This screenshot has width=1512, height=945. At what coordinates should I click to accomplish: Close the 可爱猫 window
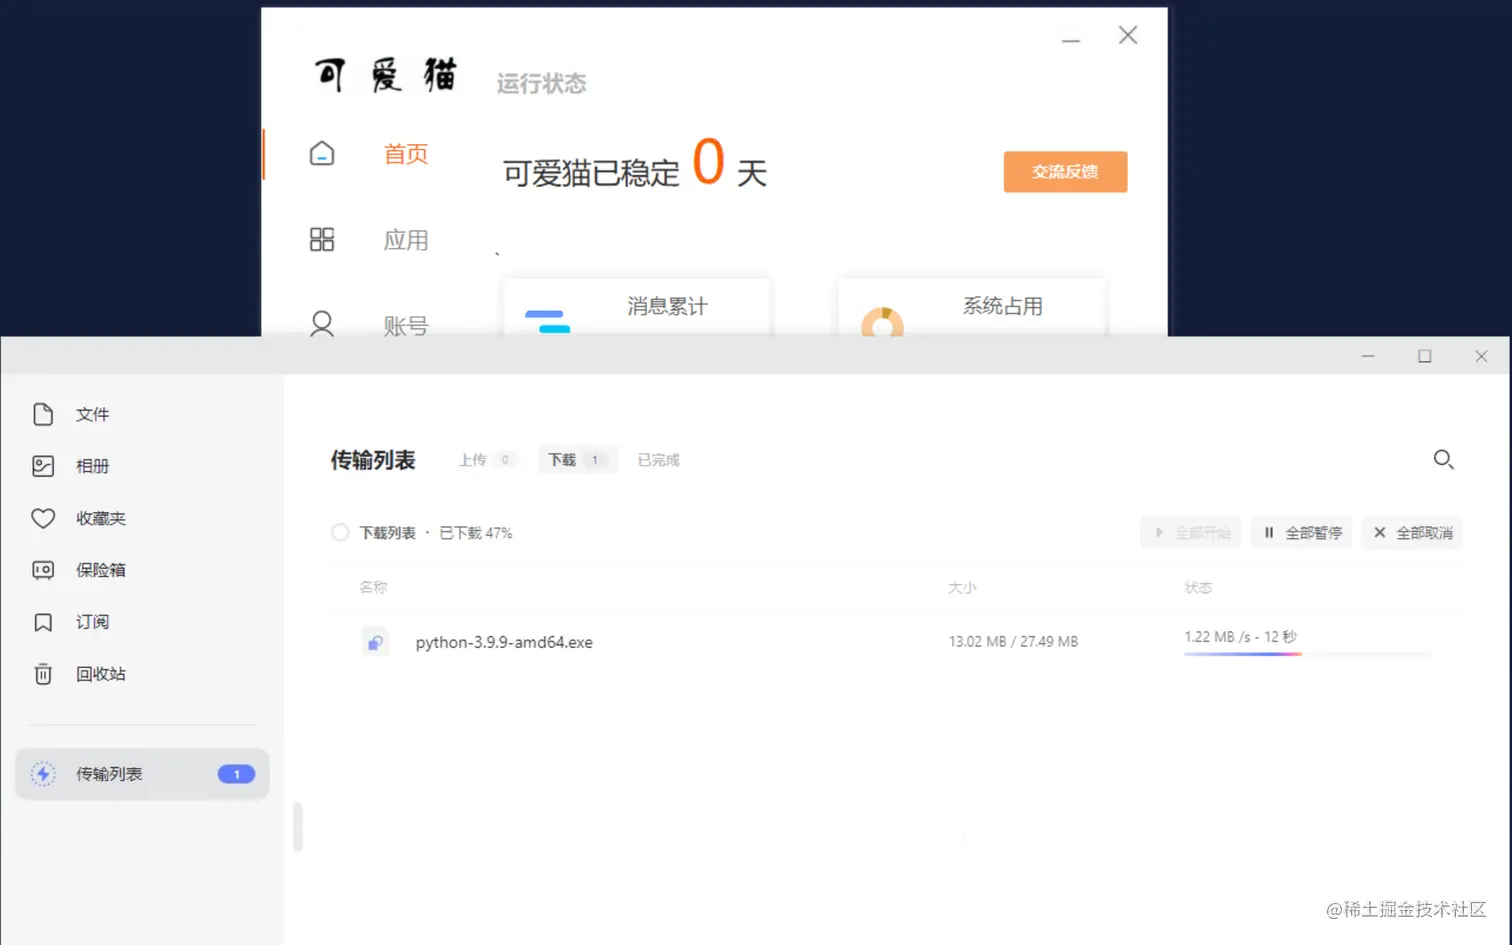[1128, 35]
